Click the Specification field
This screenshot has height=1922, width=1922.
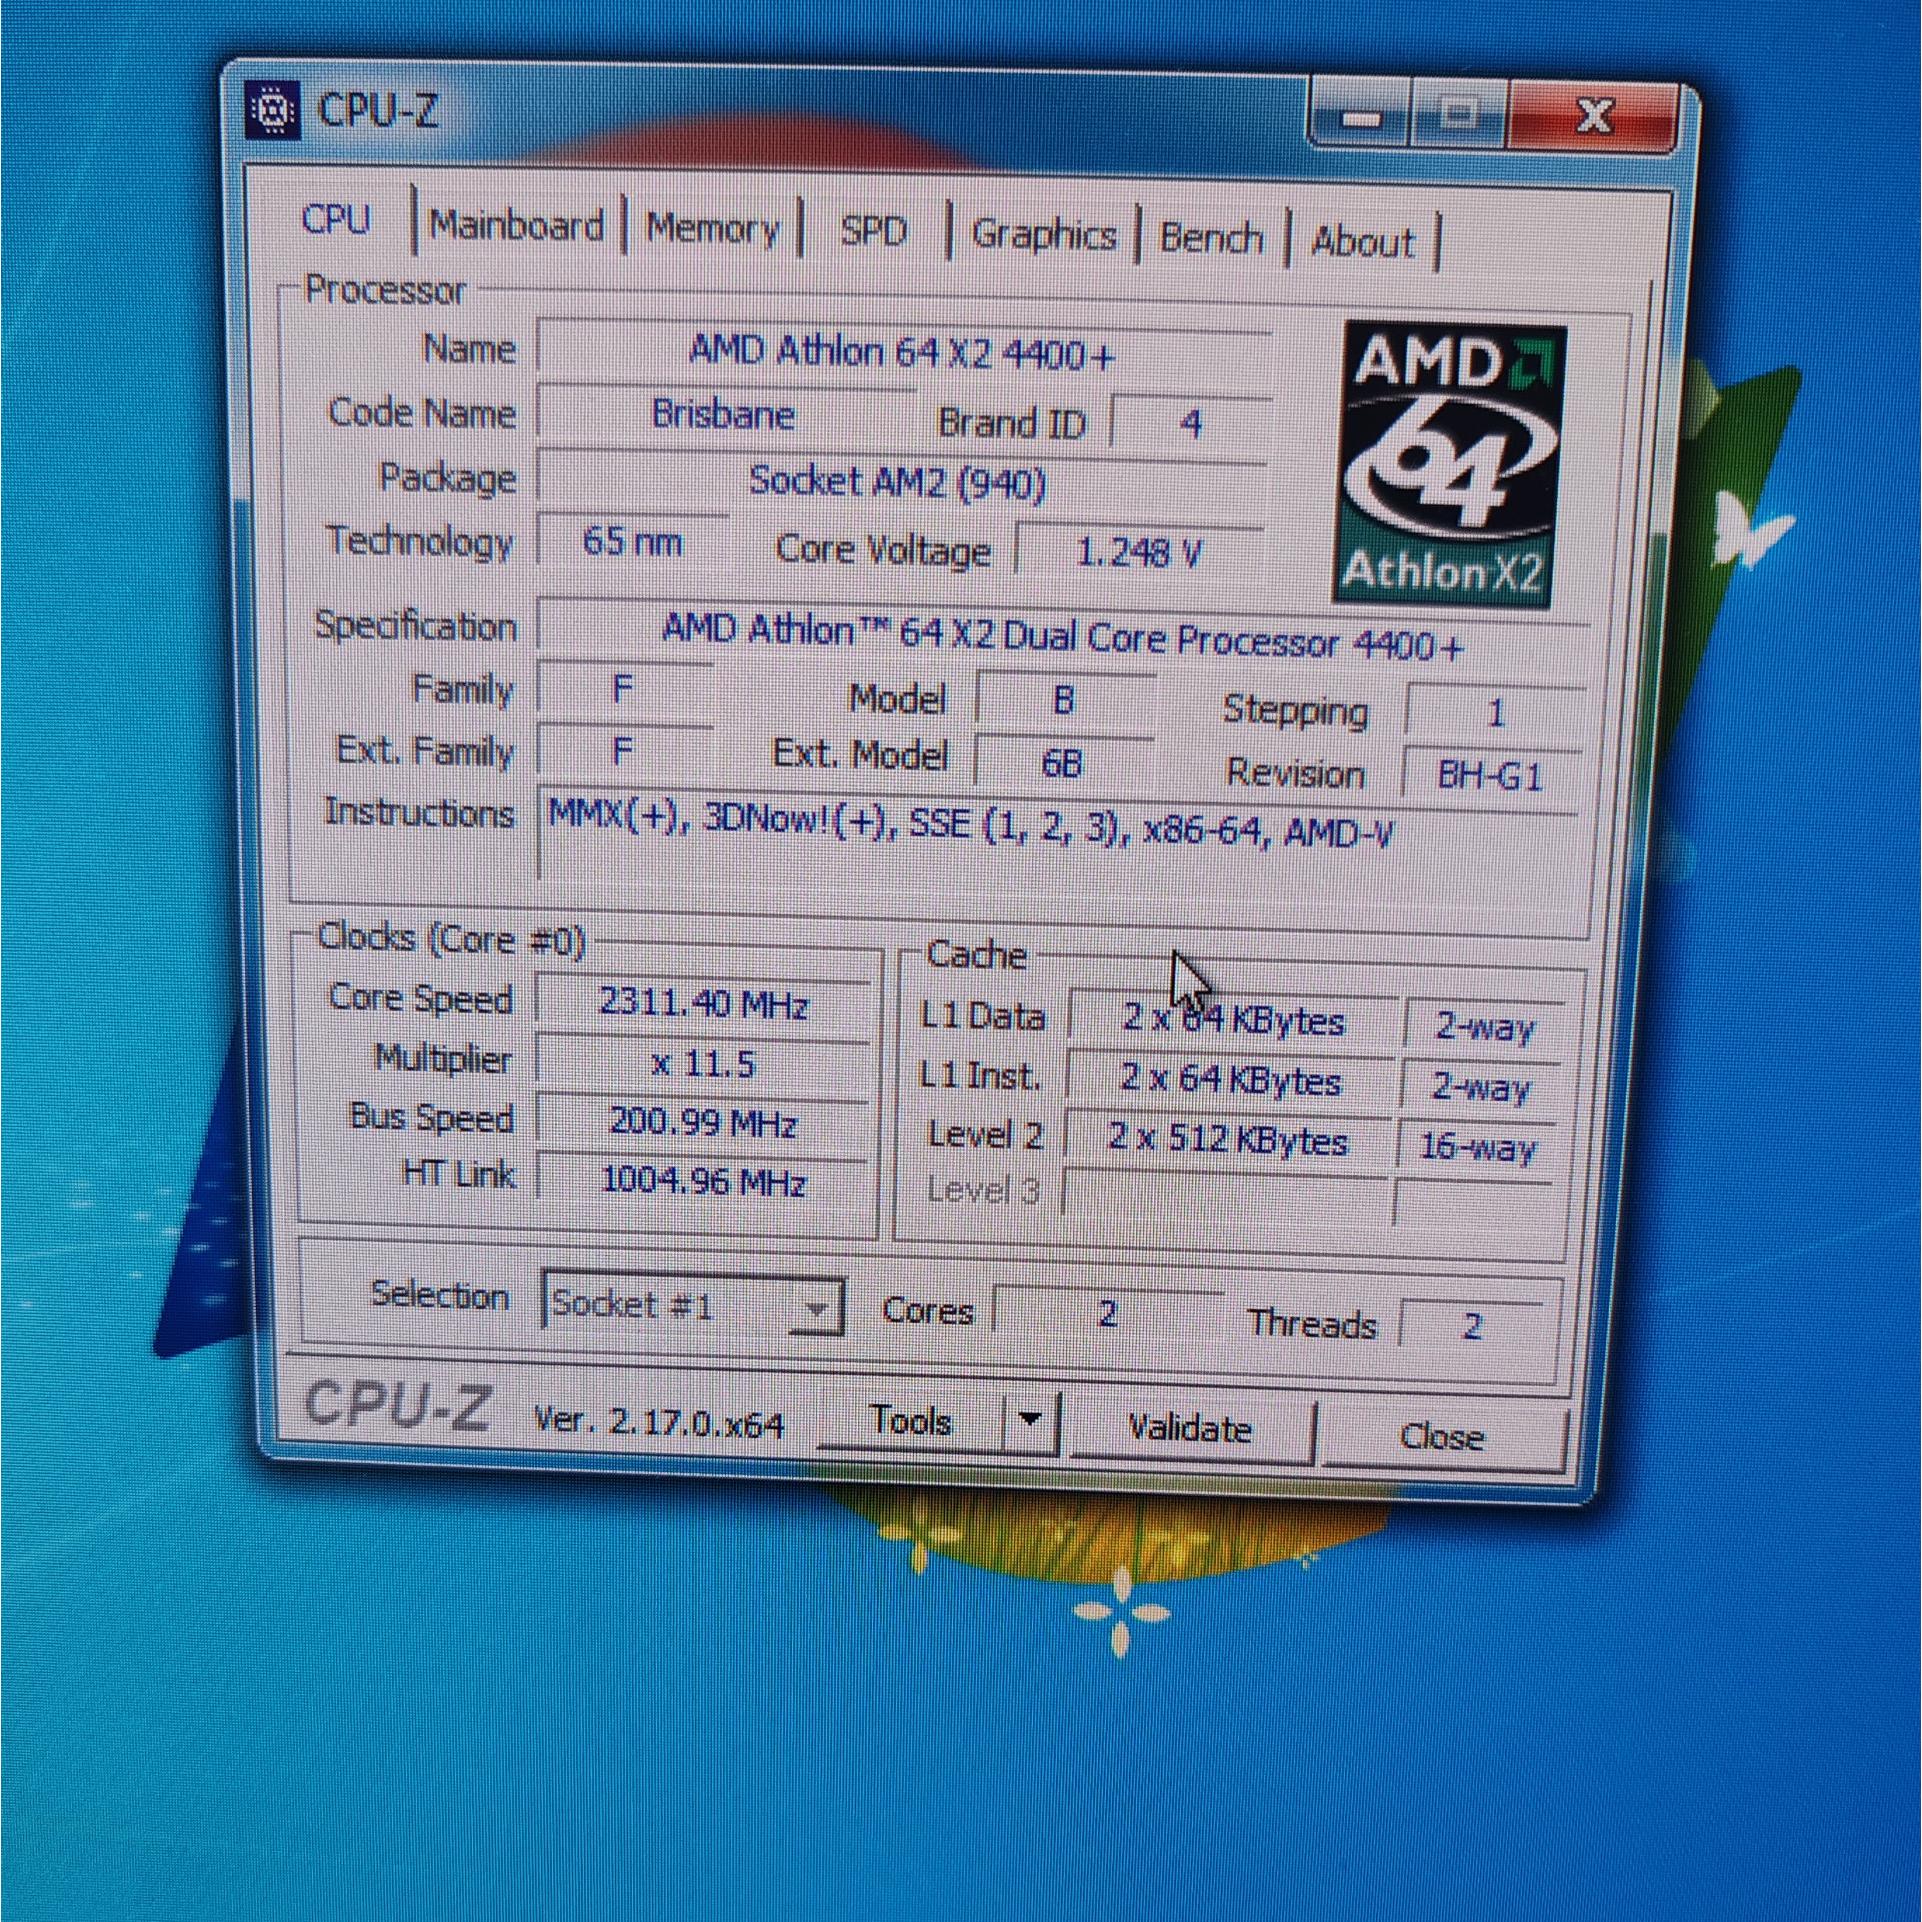pyautogui.click(x=1060, y=636)
